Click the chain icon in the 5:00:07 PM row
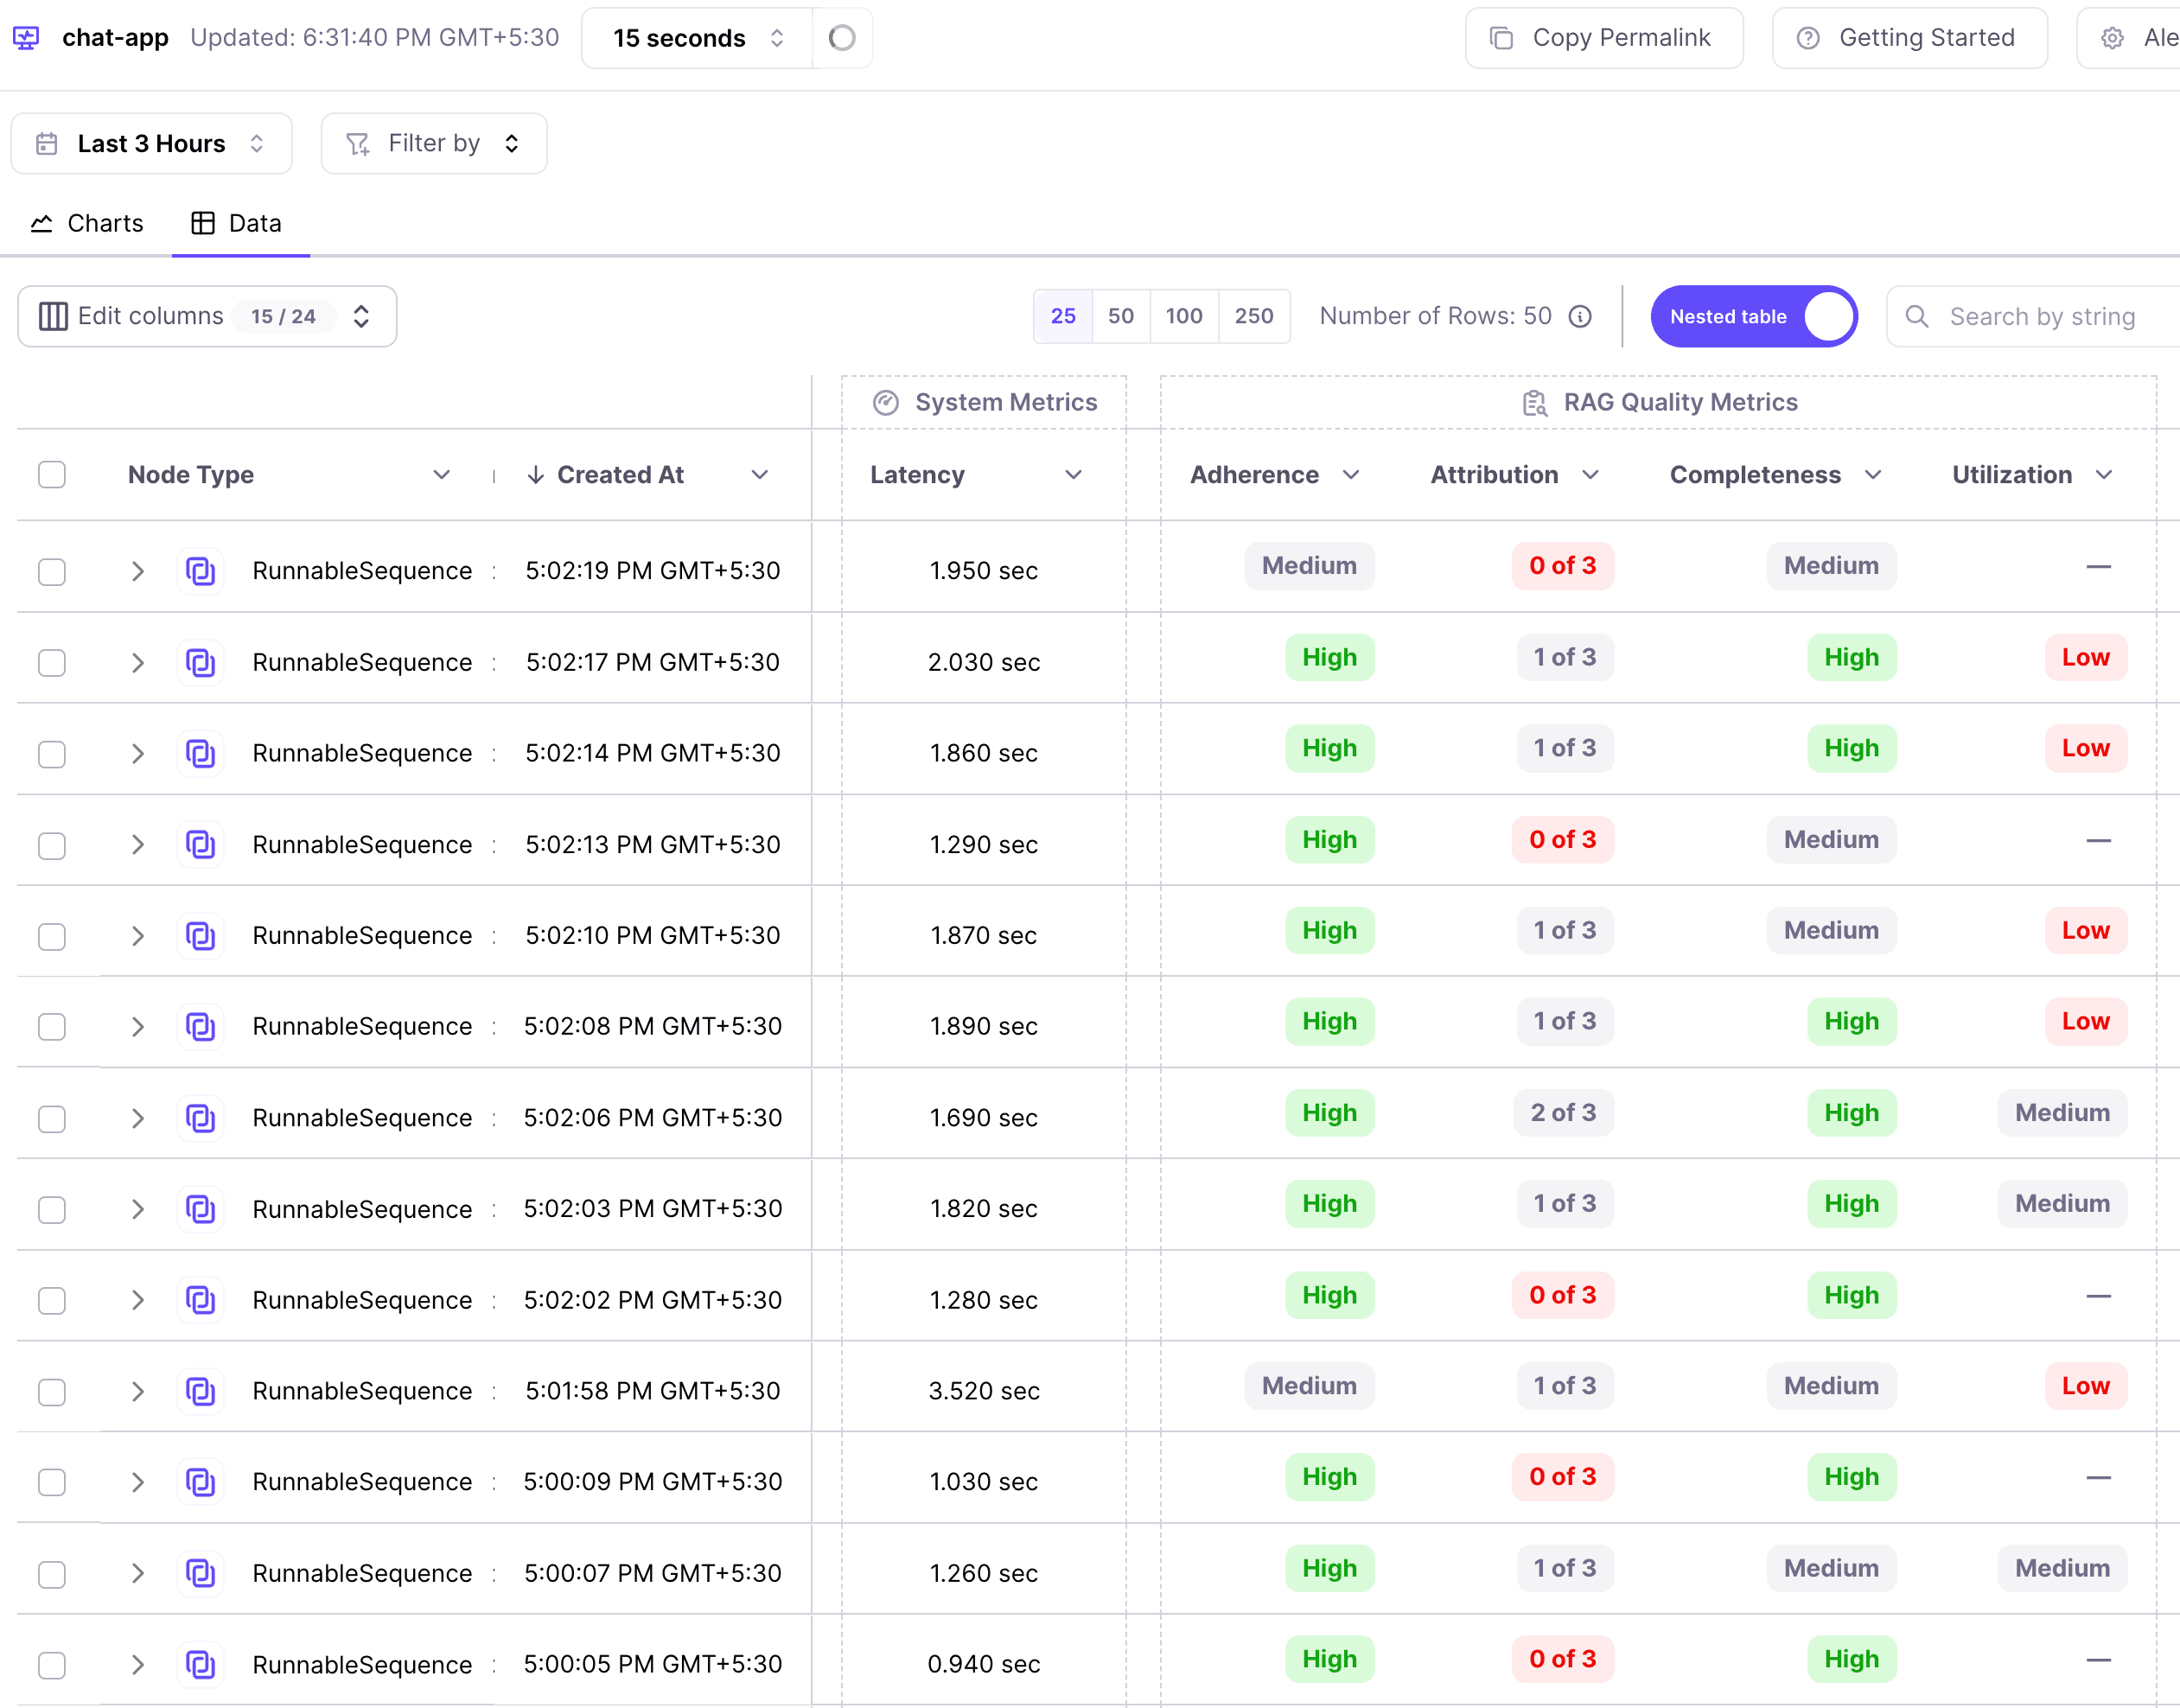The height and width of the screenshot is (1708, 2180). [201, 1573]
